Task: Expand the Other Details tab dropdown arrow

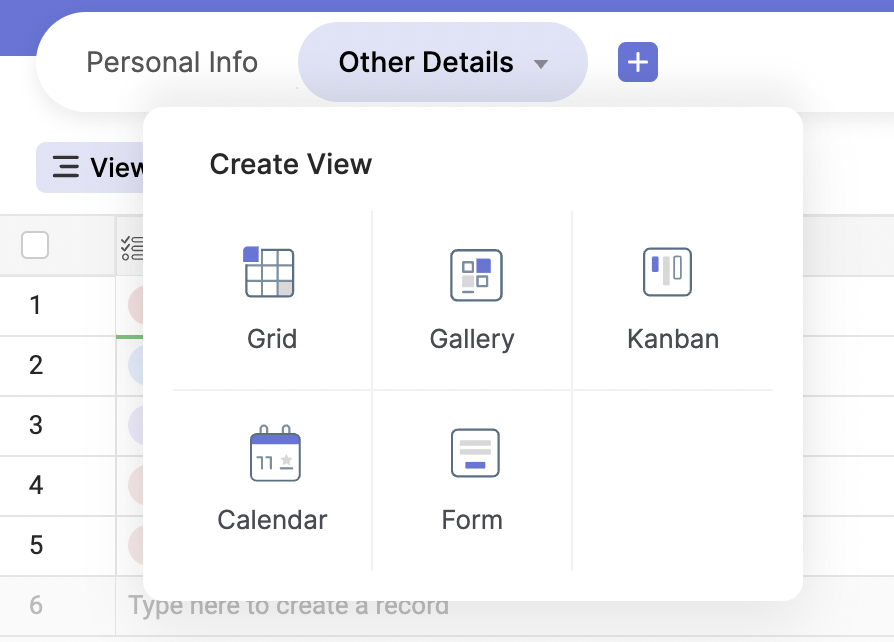Action: [x=541, y=64]
